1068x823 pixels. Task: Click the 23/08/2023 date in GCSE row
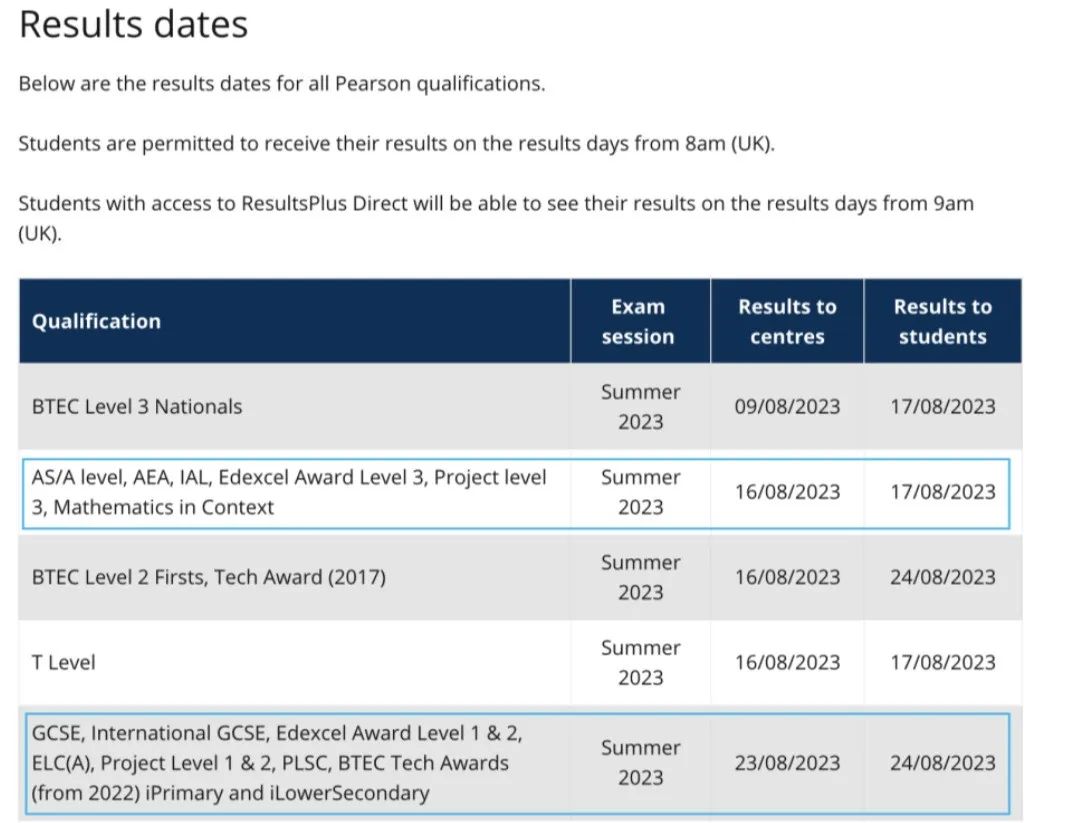click(787, 763)
